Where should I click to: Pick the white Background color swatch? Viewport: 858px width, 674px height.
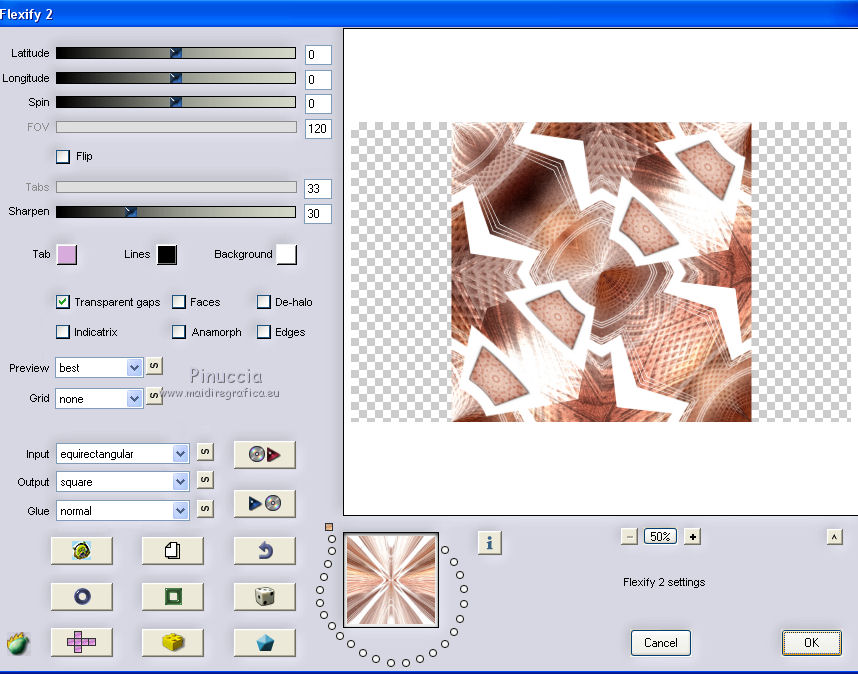point(287,254)
